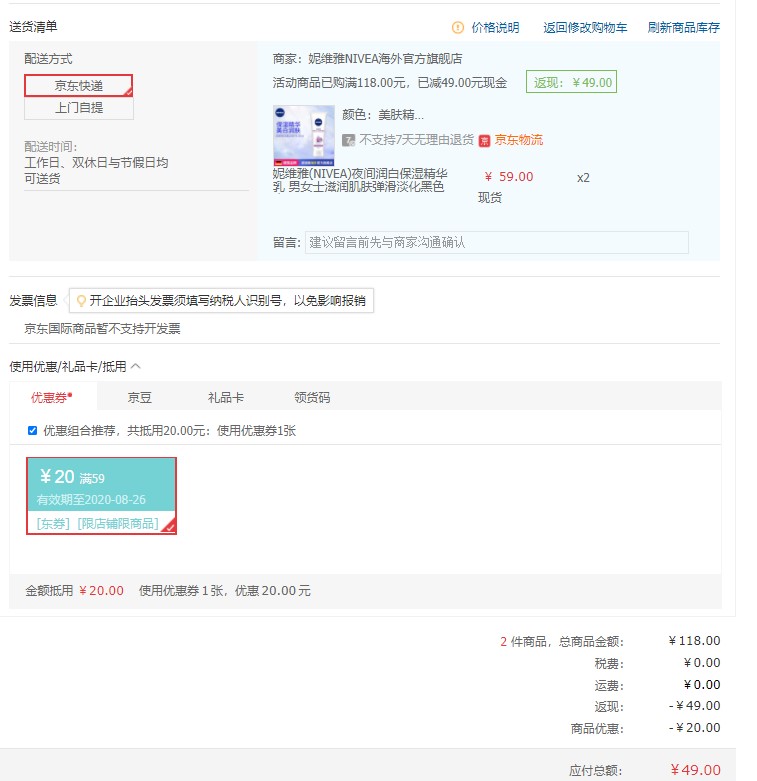Click 返回修改购物车 to edit the cart
Screen dimensions: 757x781
[x=585, y=27]
